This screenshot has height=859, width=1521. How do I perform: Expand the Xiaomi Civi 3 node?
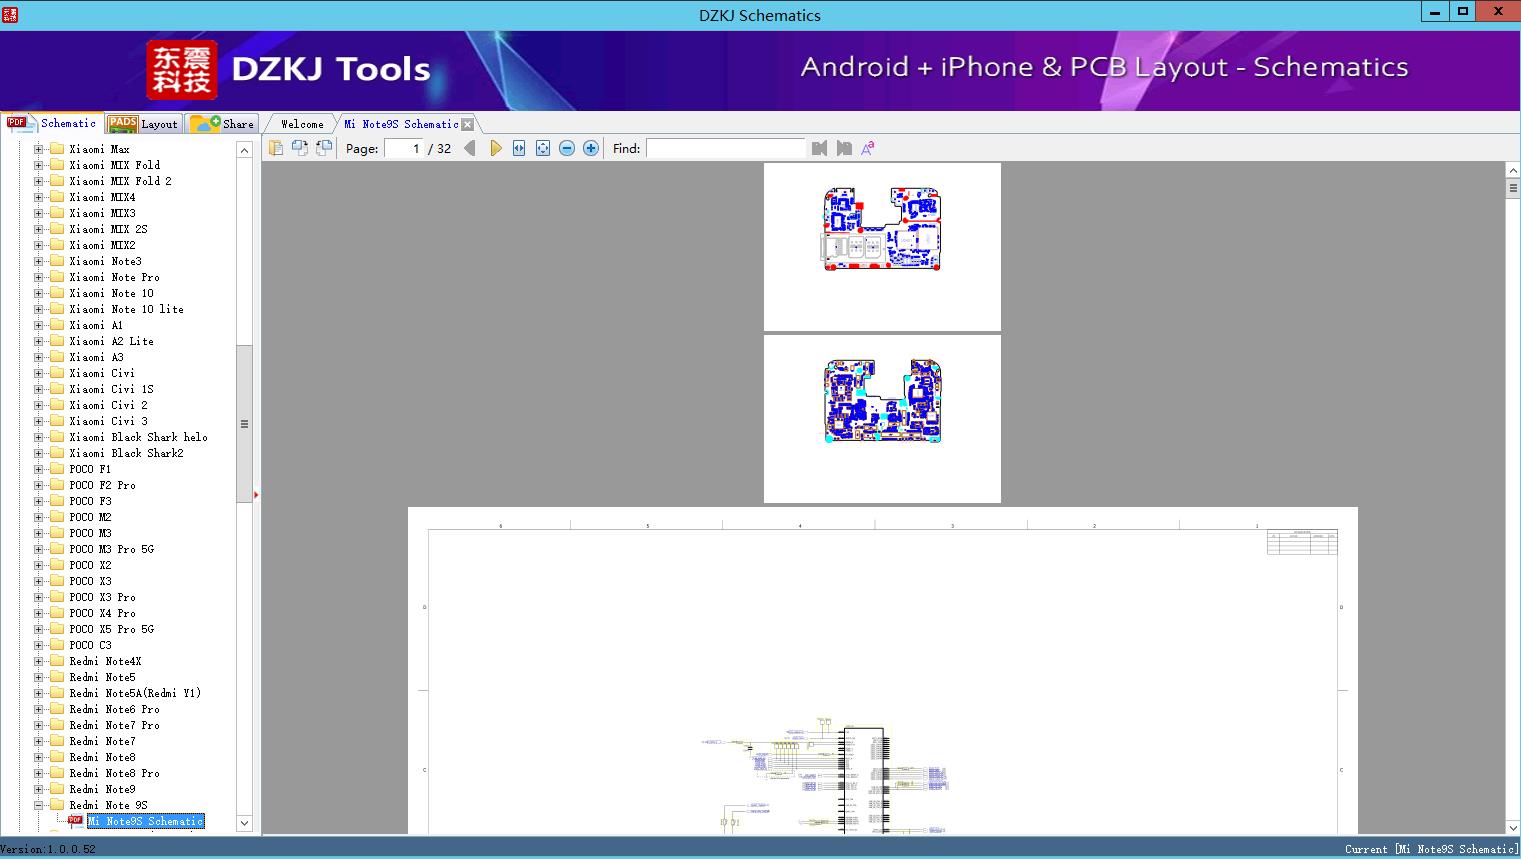pyautogui.click(x=39, y=421)
